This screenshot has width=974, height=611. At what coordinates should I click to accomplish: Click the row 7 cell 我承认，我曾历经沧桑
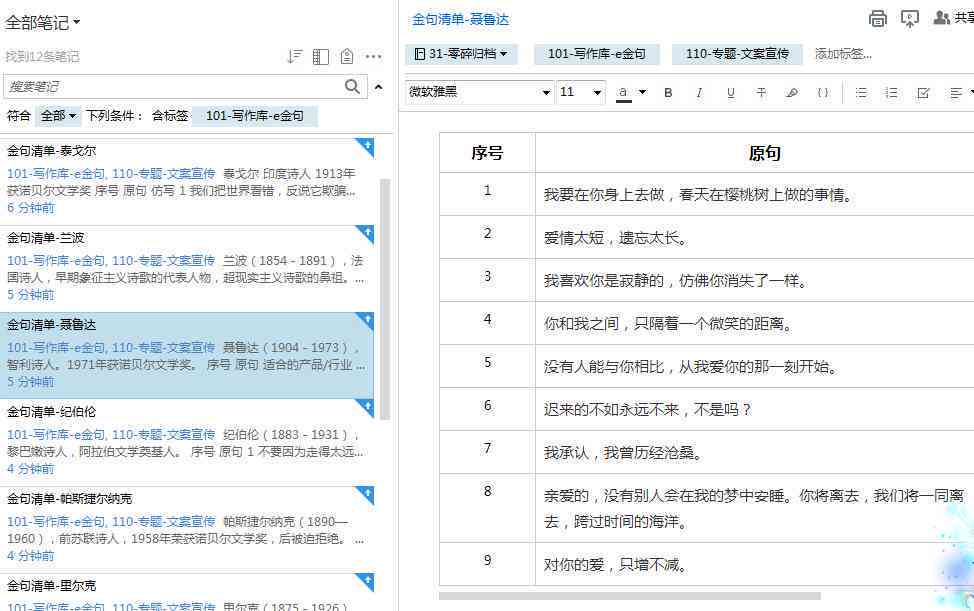pyautogui.click(x=755, y=452)
